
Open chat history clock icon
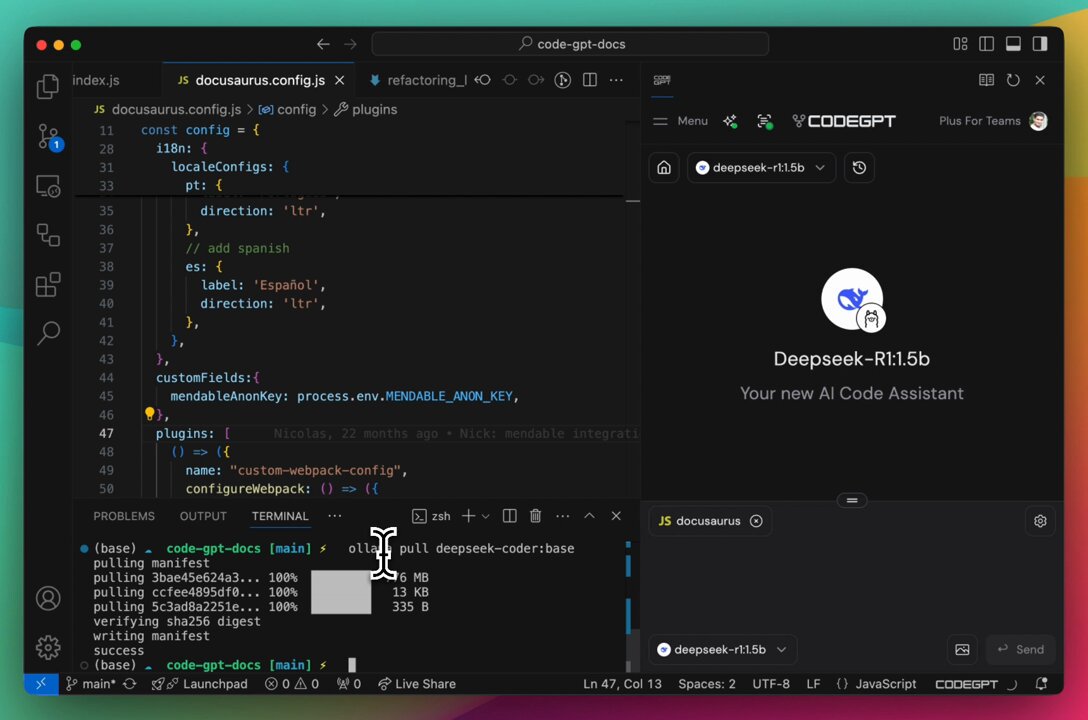pos(859,168)
